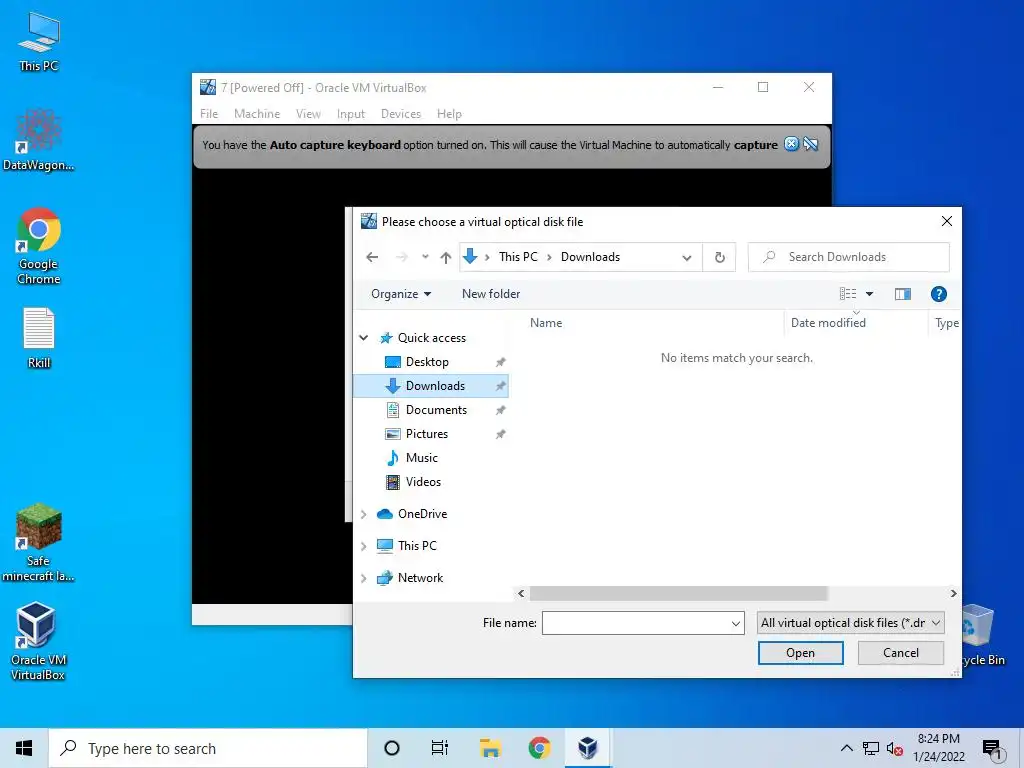The height and width of the screenshot is (768, 1024).
Task: Click the Open button
Action: [801, 653]
